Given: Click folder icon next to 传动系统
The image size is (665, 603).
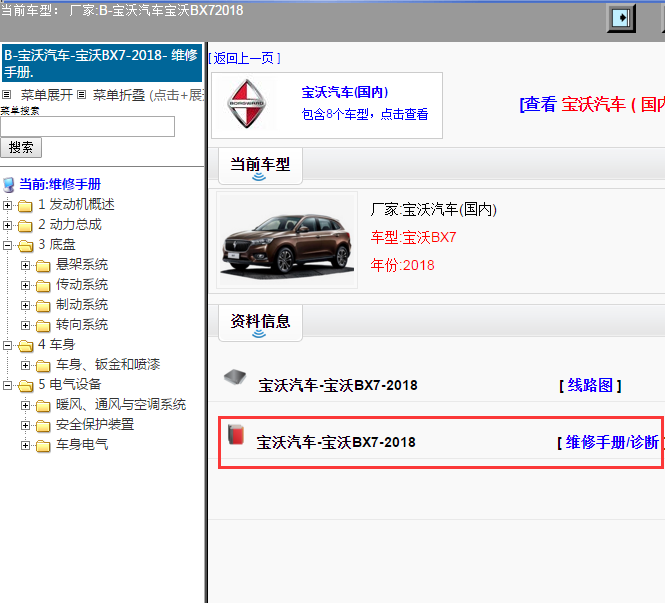Looking at the screenshot, I should pos(43,285).
